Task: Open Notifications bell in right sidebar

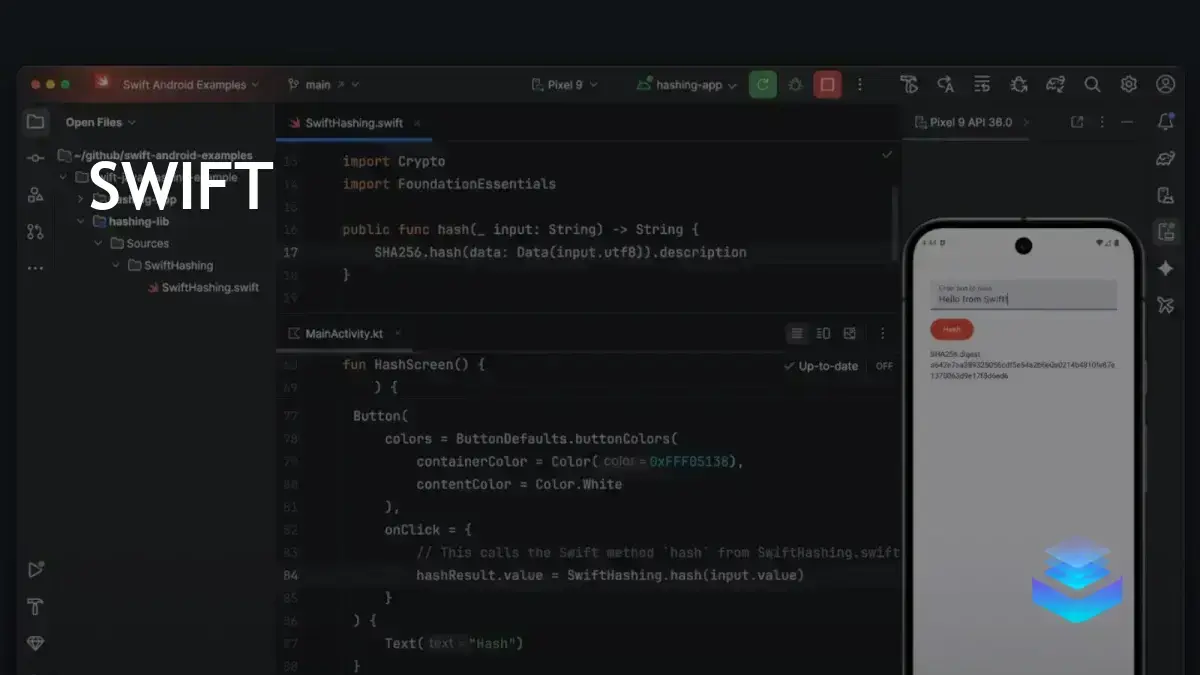Action: tap(1165, 122)
